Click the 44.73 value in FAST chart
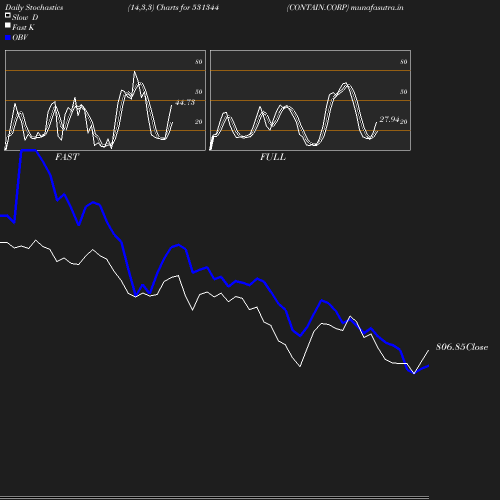The width and height of the screenshot is (500, 500). tap(185, 102)
